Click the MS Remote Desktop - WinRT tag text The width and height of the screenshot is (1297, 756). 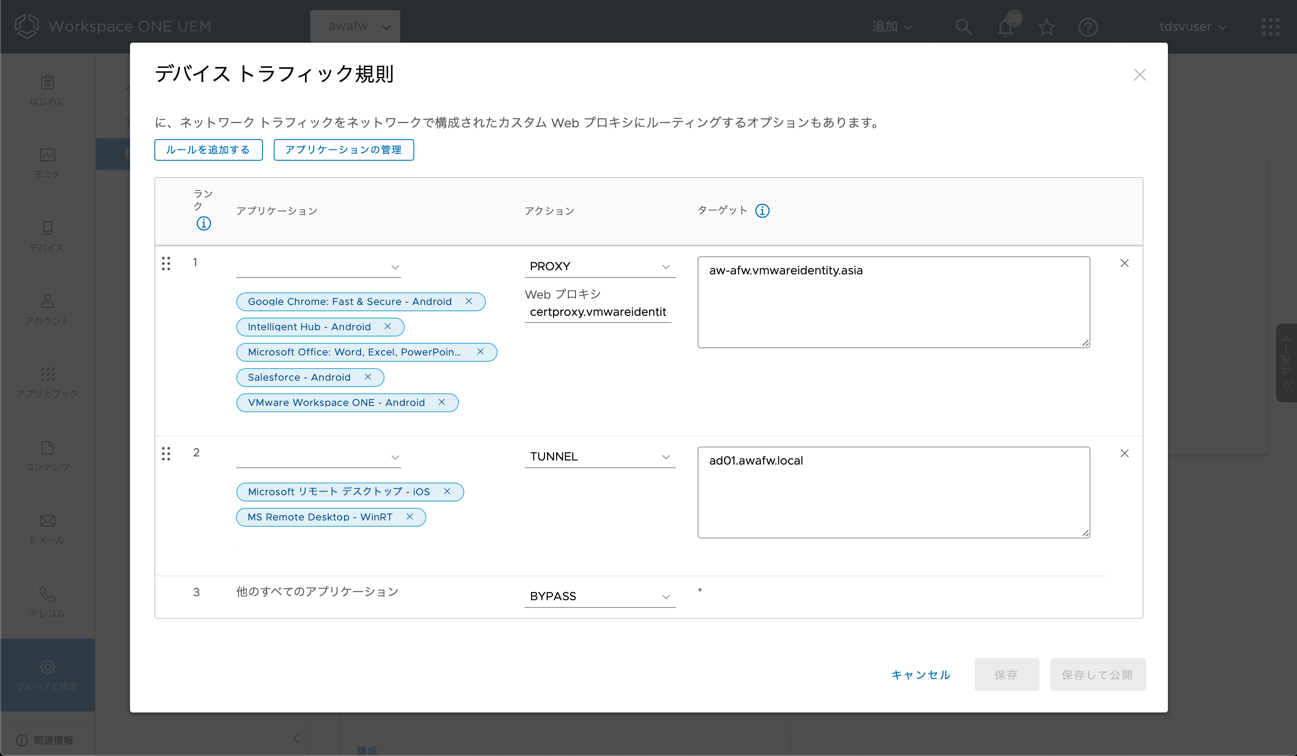pos(320,517)
